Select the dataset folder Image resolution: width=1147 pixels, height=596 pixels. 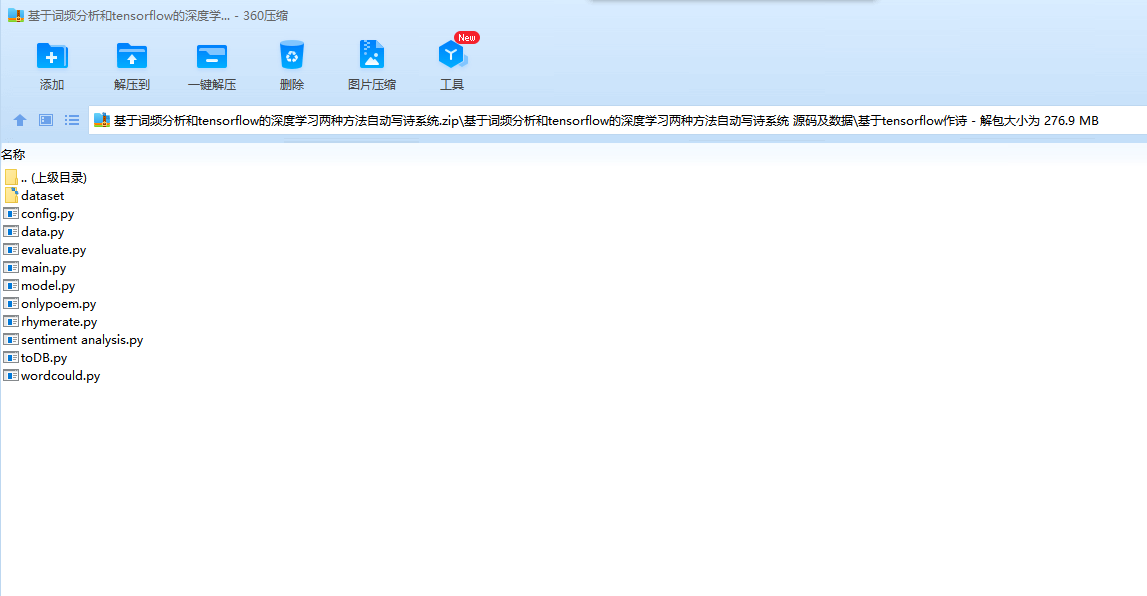click(34, 196)
